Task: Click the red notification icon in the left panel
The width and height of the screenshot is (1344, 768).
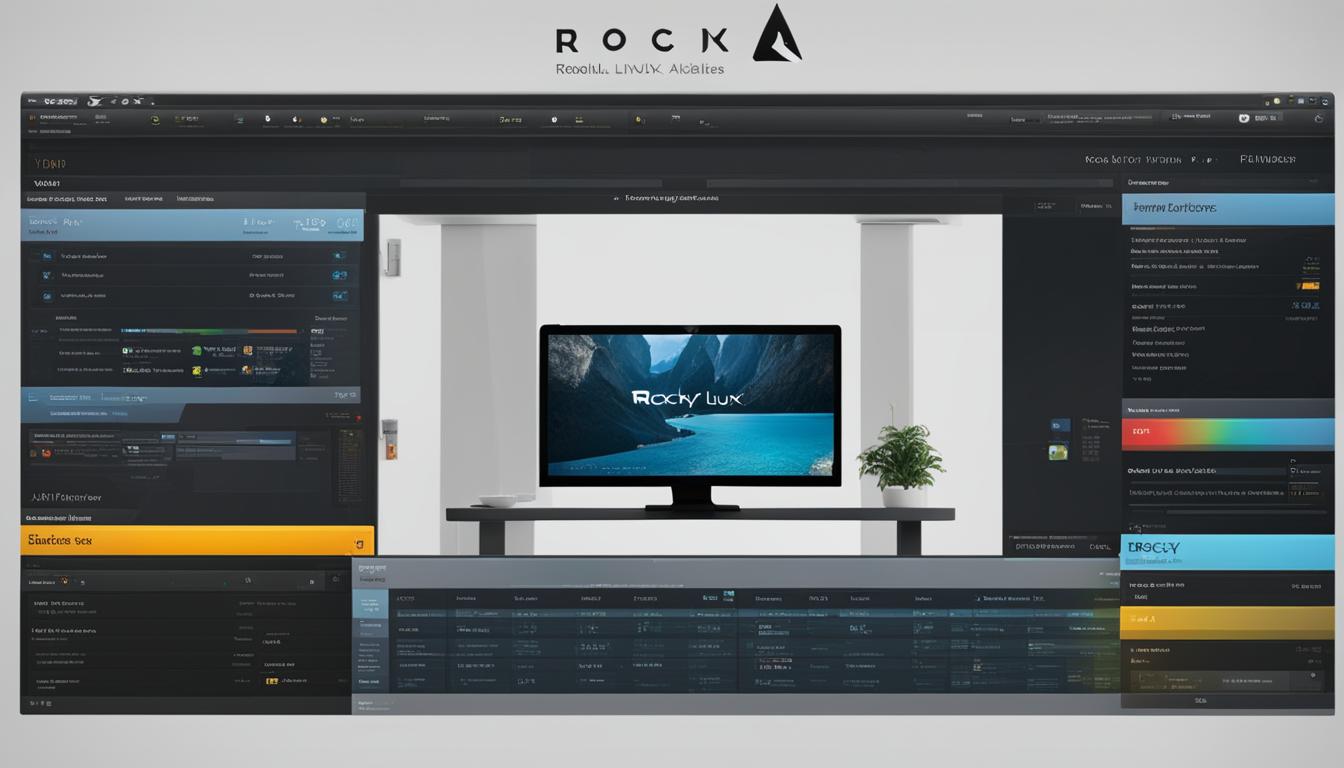Action: click(357, 417)
